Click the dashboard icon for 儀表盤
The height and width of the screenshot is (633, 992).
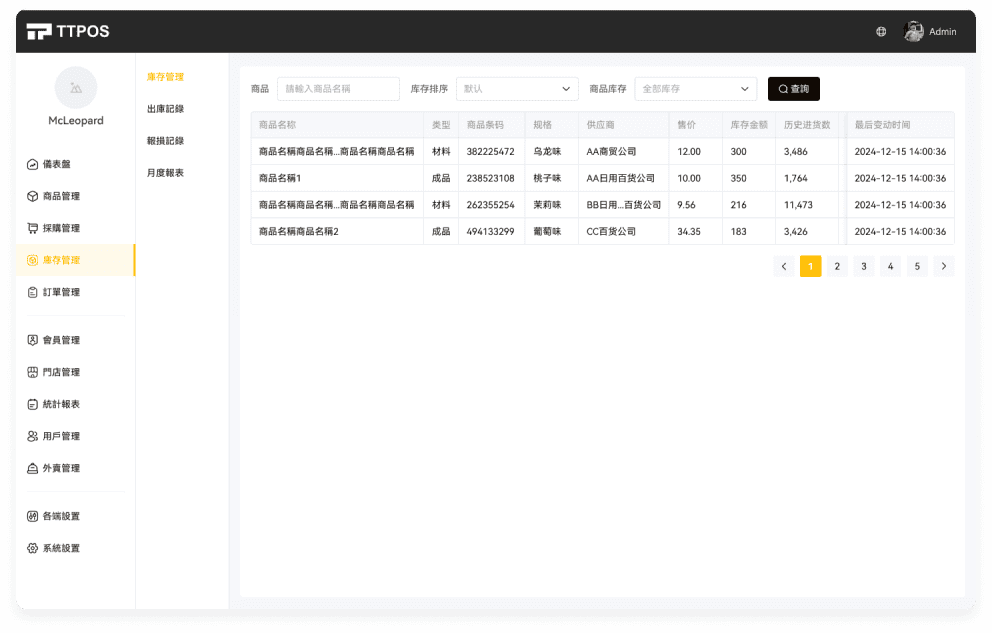33,164
